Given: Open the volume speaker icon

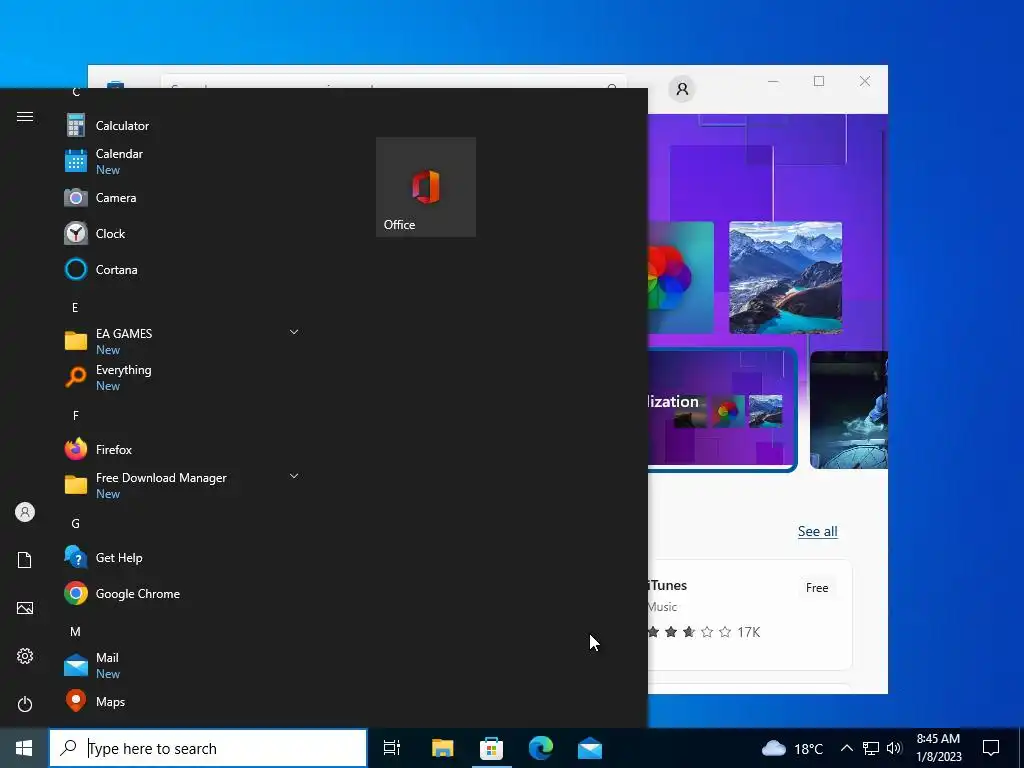Looking at the screenshot, I should (894, 748).
